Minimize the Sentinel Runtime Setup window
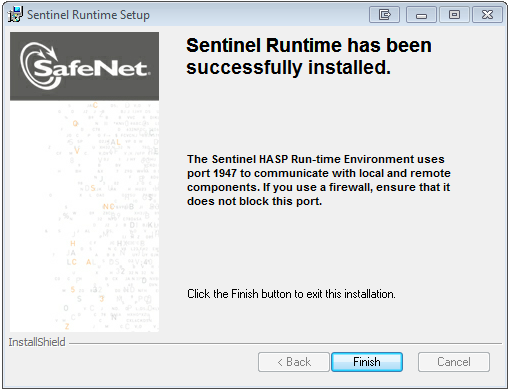This screenshot has width=515, height=392. click(421, 15)
